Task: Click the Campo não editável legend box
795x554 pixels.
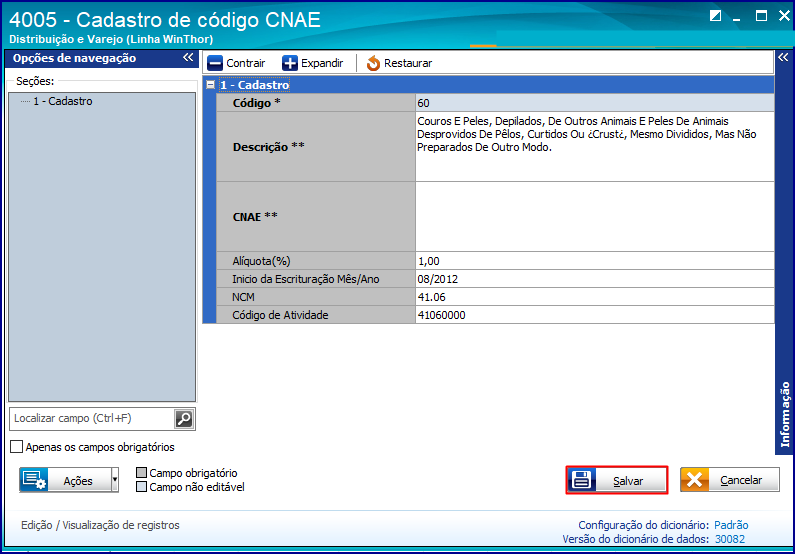Action: [141, 487]
